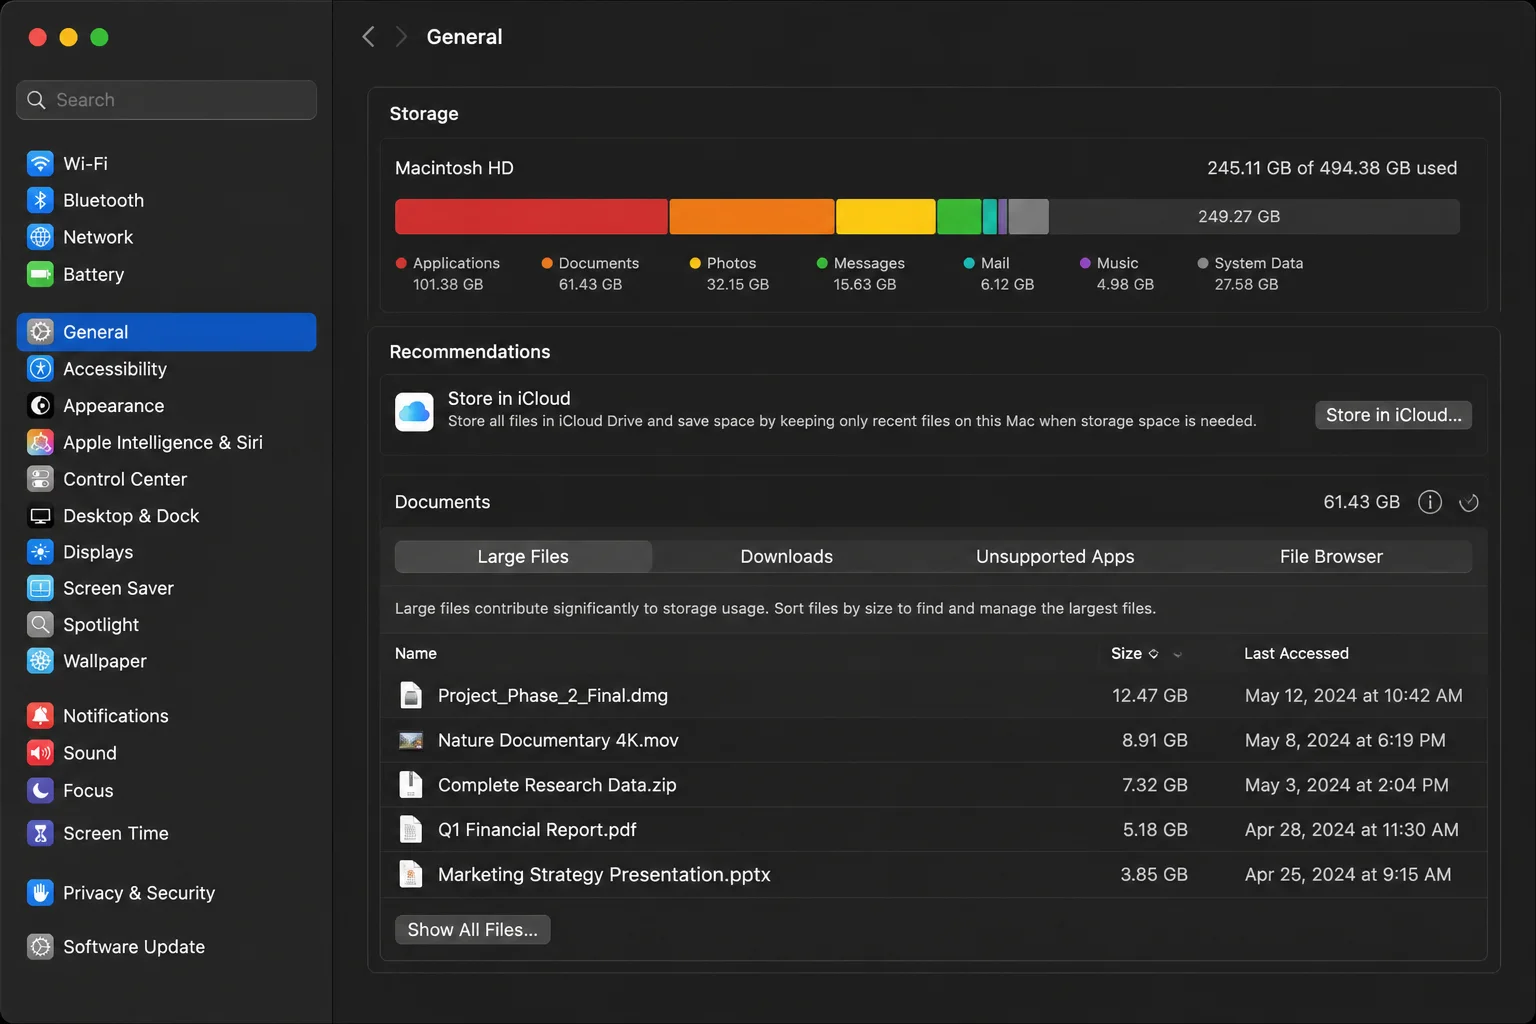1536x1024 pixels.
Task: Click the 12.47 GB size value
Action: coord(1150,695)
